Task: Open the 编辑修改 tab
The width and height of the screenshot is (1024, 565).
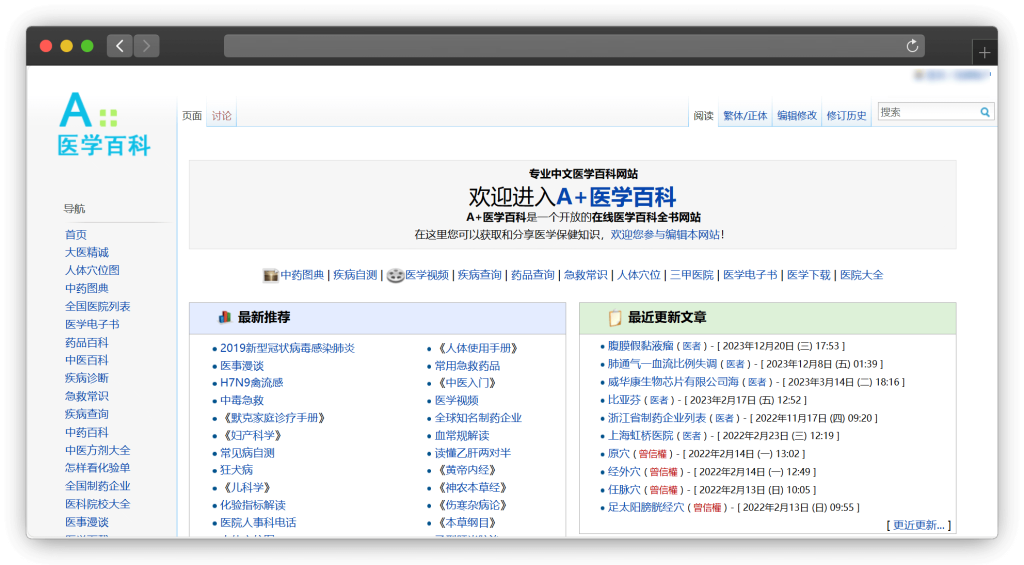Action: point(797,116)
